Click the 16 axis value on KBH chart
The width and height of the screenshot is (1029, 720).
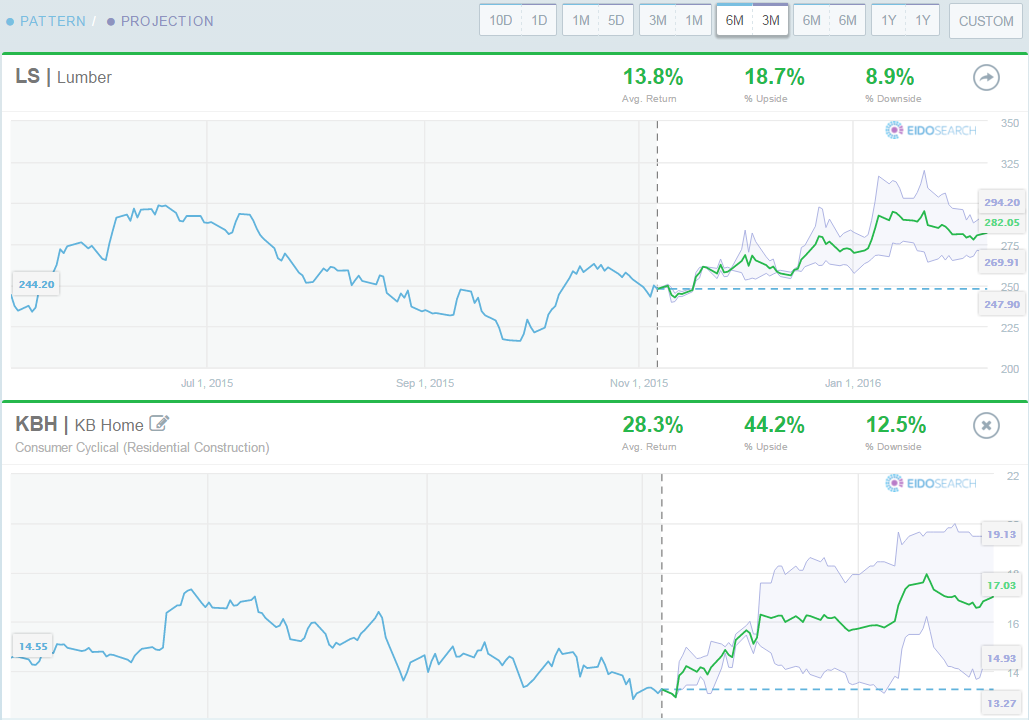1013,624
